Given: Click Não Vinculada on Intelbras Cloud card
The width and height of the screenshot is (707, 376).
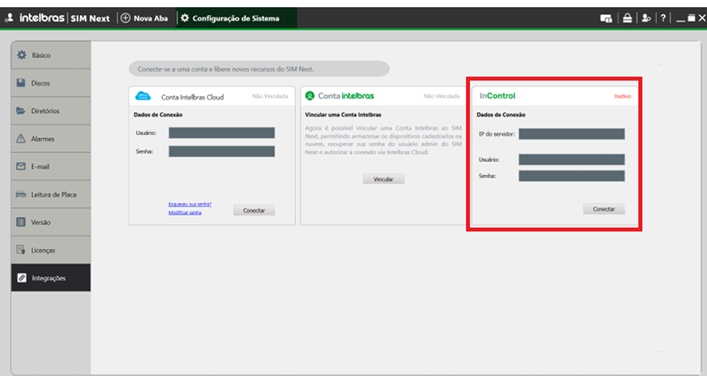Looking at the screenshot, I should [x=270, y=96].
